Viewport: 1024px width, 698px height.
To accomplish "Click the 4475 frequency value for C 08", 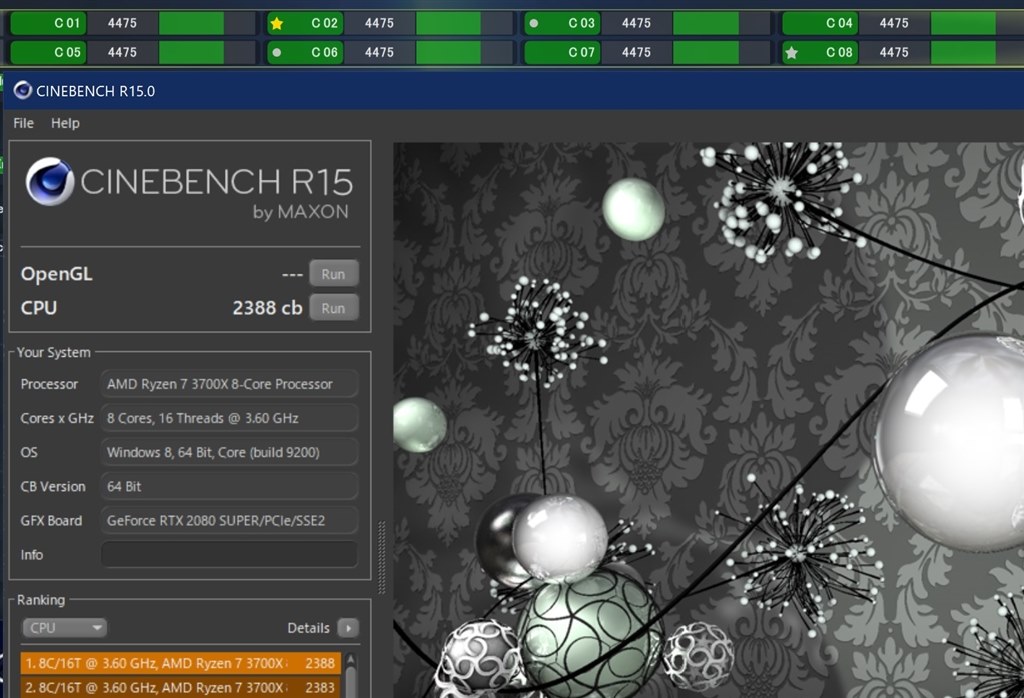I will point(894,52).
